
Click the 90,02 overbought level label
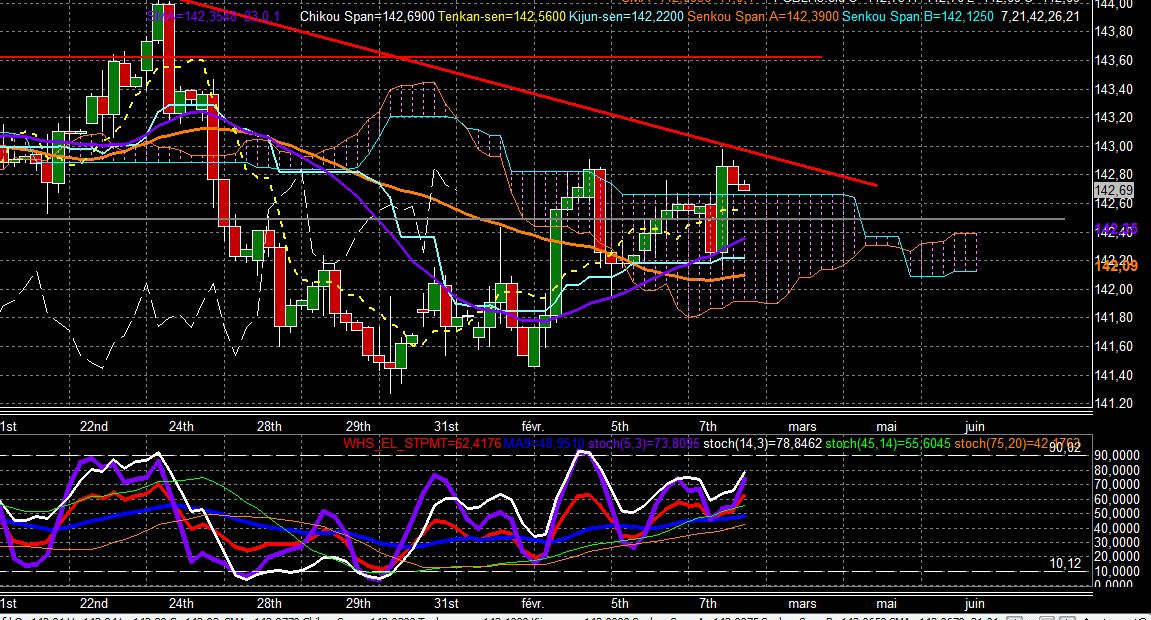pyautogui.click(x=1065, y=447)
